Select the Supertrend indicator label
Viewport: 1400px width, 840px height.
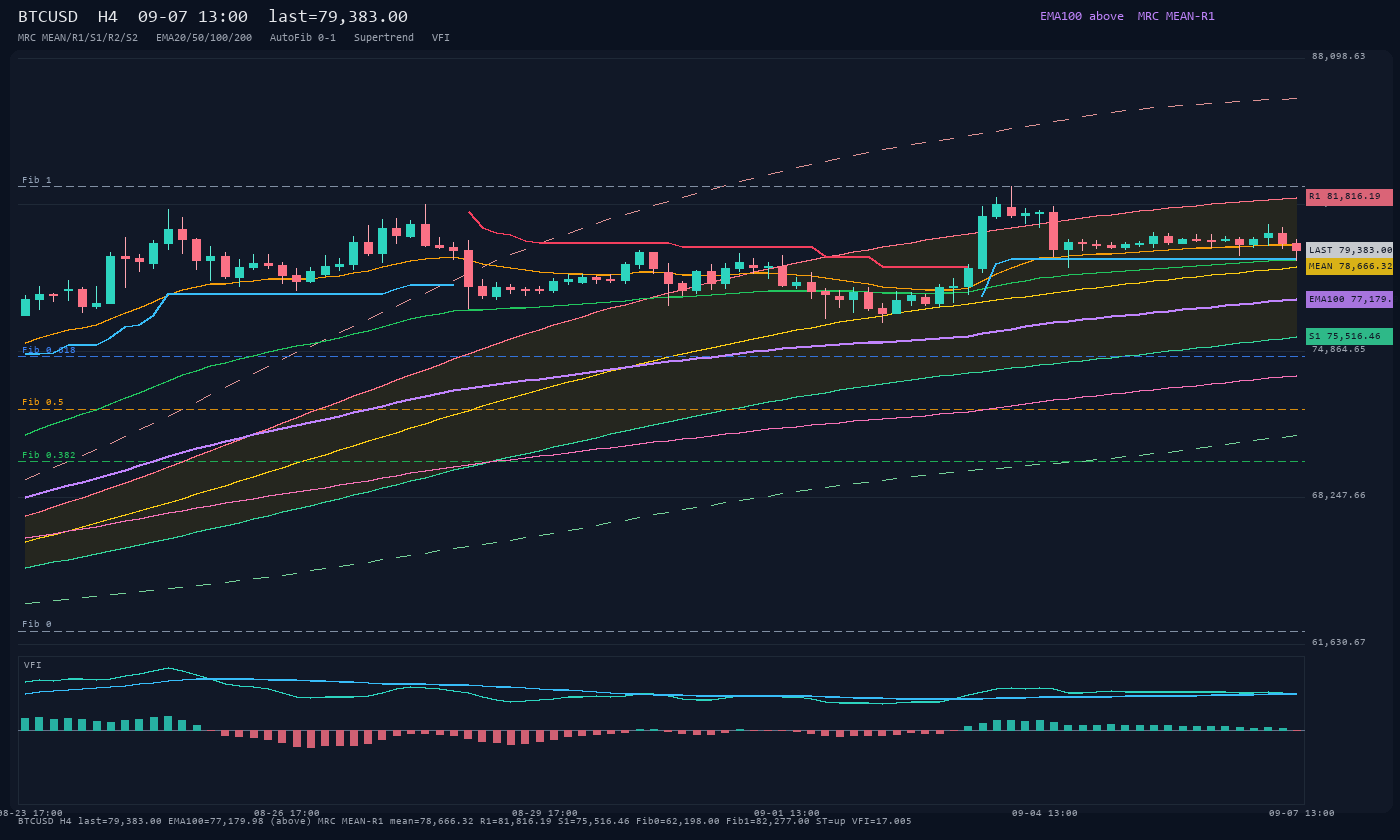tap(384, 38)
